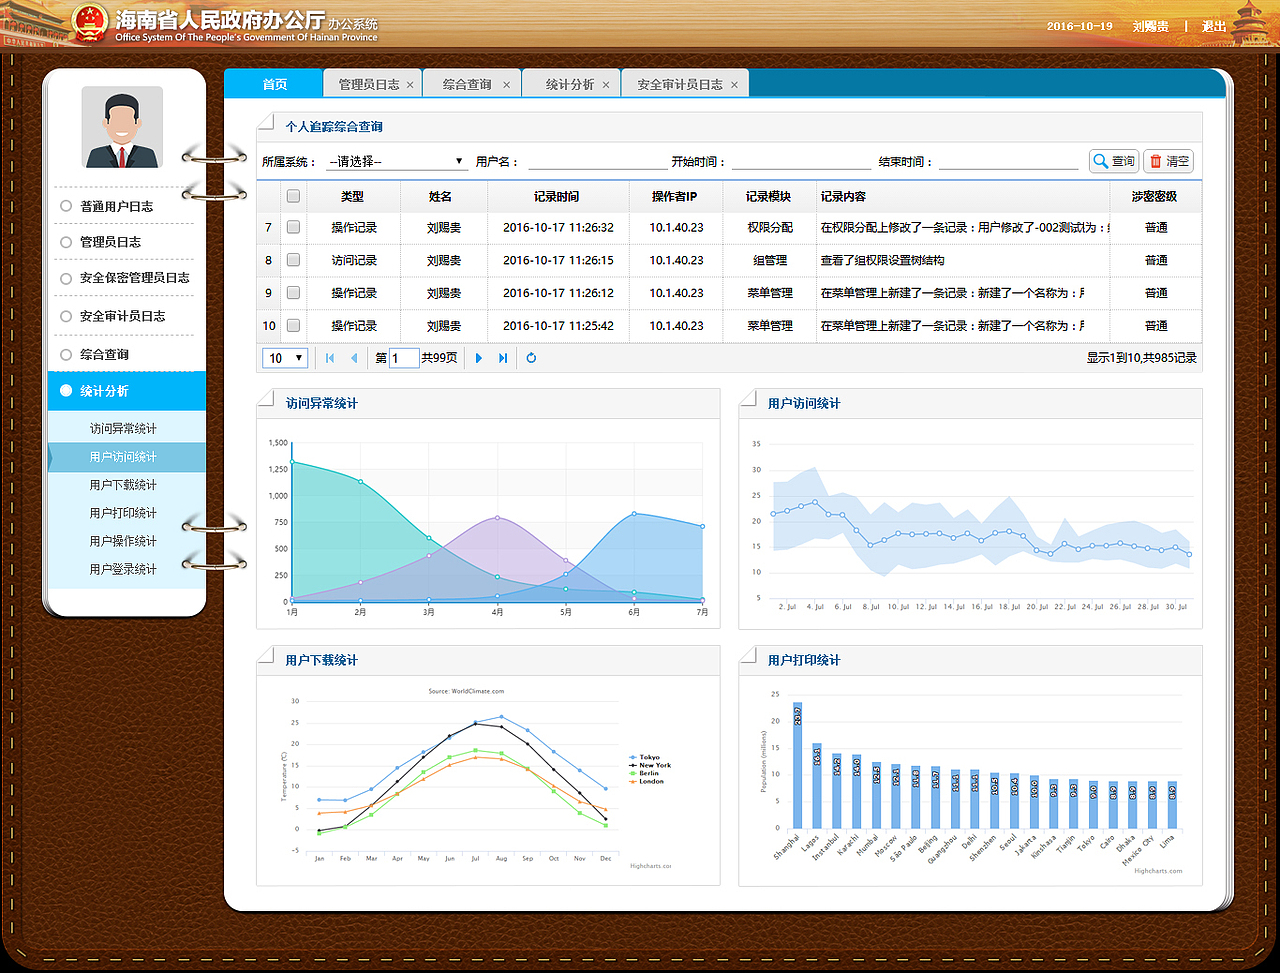Focus the 用户名 input field
The height and width of the screenshot is (973, 1280).
[597, 161]
